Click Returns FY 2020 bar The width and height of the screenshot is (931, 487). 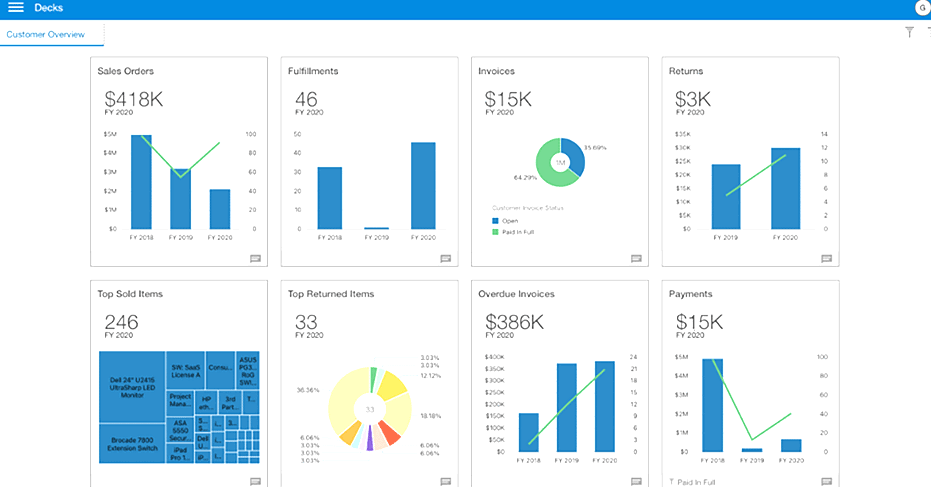[785, 188]
